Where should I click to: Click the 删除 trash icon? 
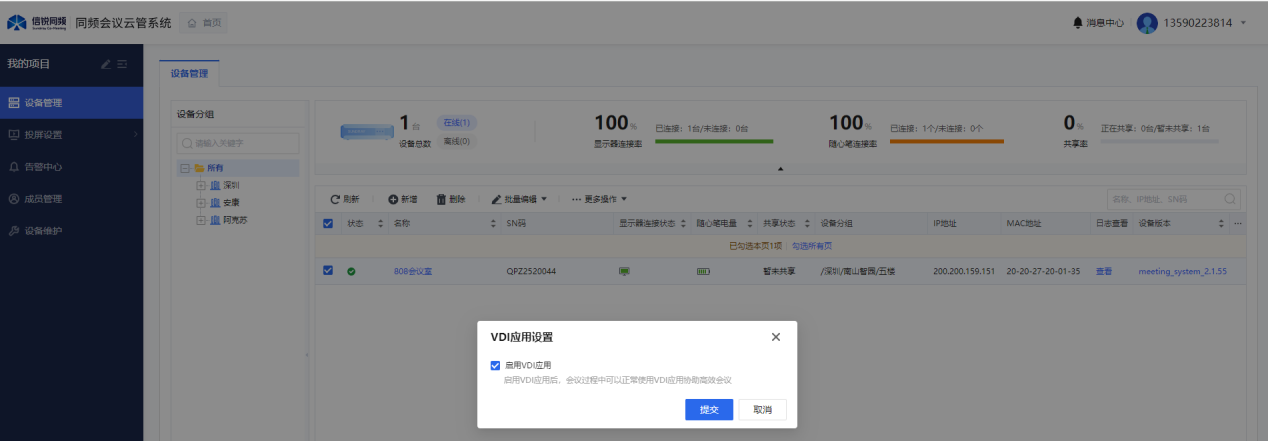(441, 199)
